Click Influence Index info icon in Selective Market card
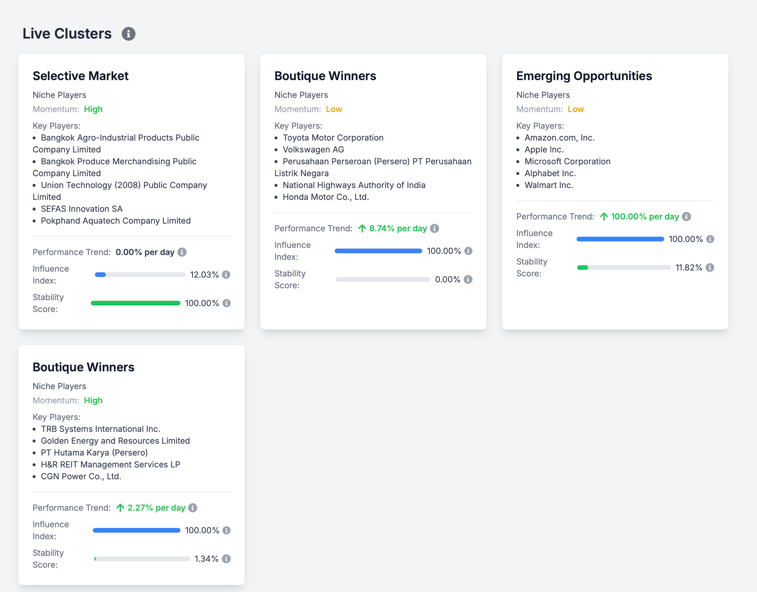The height and width of the screenshot is (592, 757). [x=226, y=275]
